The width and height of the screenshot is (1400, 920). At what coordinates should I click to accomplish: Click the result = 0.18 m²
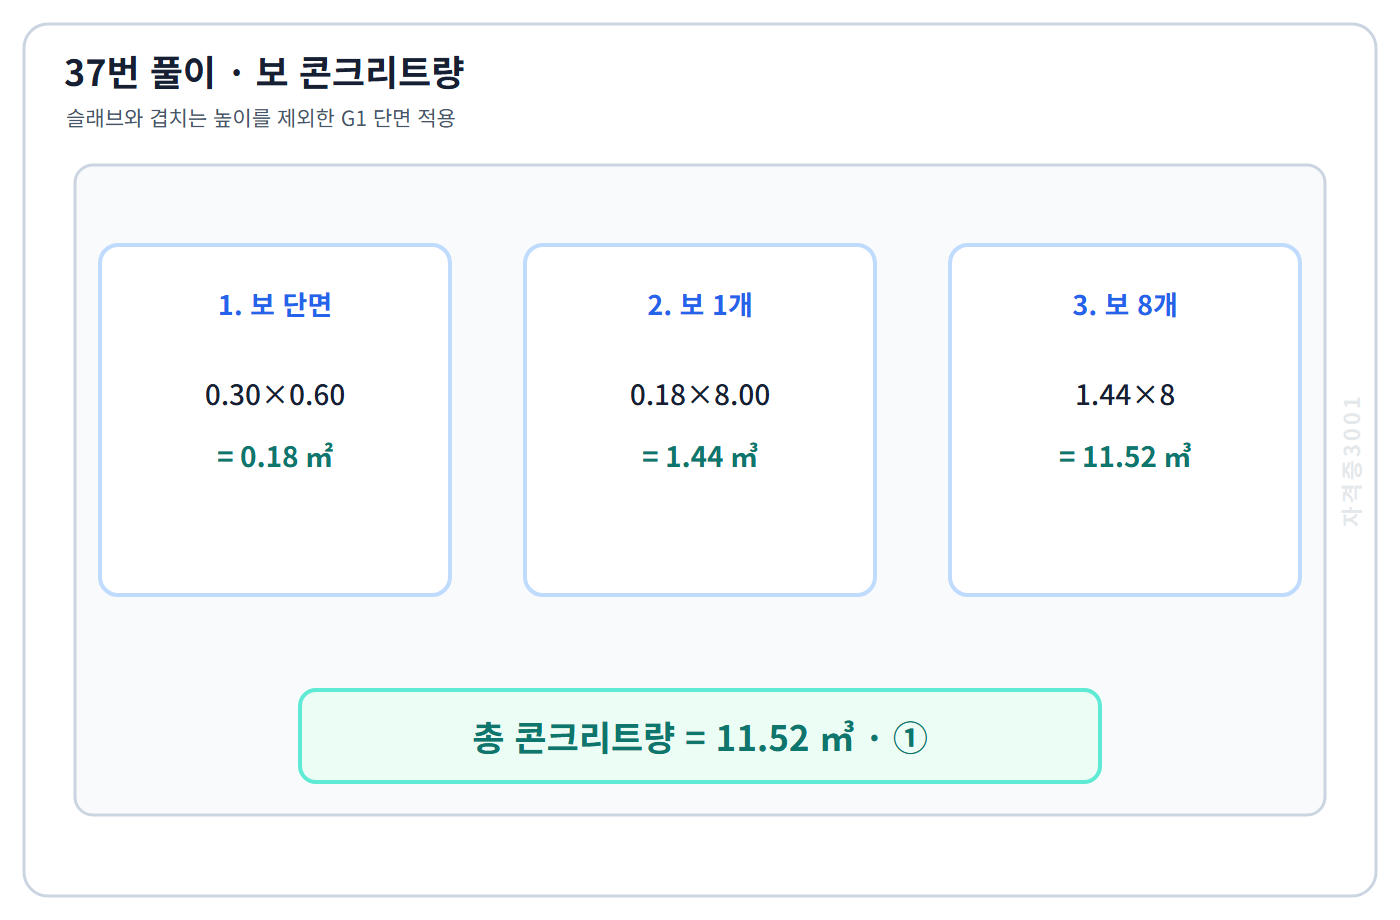pos(275,457)
